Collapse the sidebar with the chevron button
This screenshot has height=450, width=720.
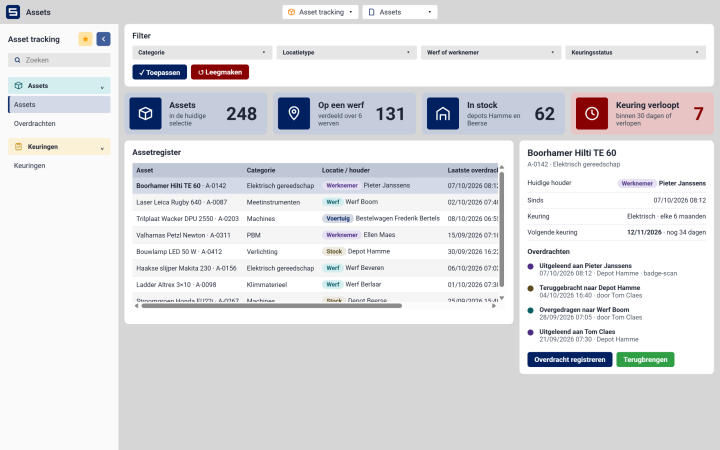(x=103, y=39)
